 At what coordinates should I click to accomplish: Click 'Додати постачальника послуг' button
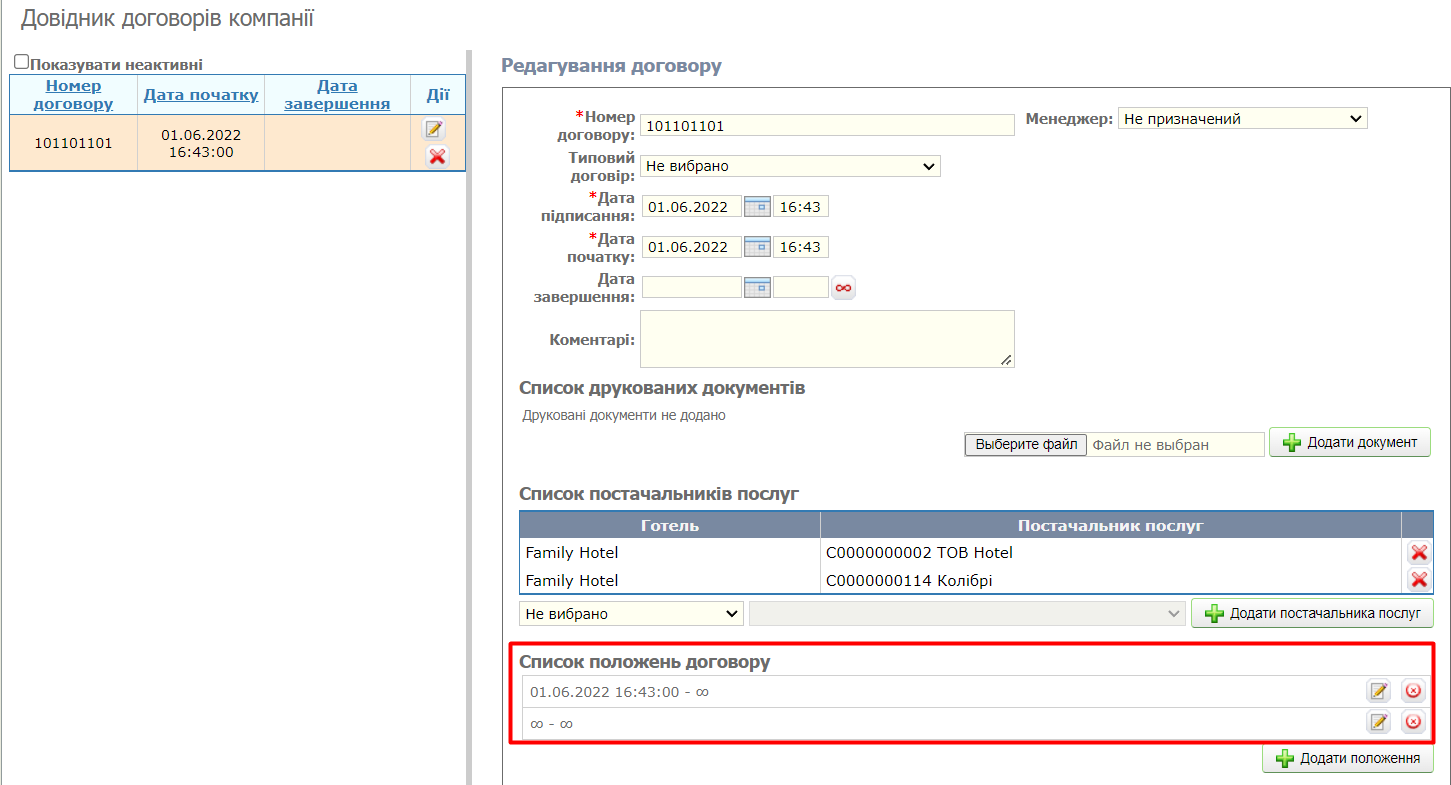[x=1312, y=613]
